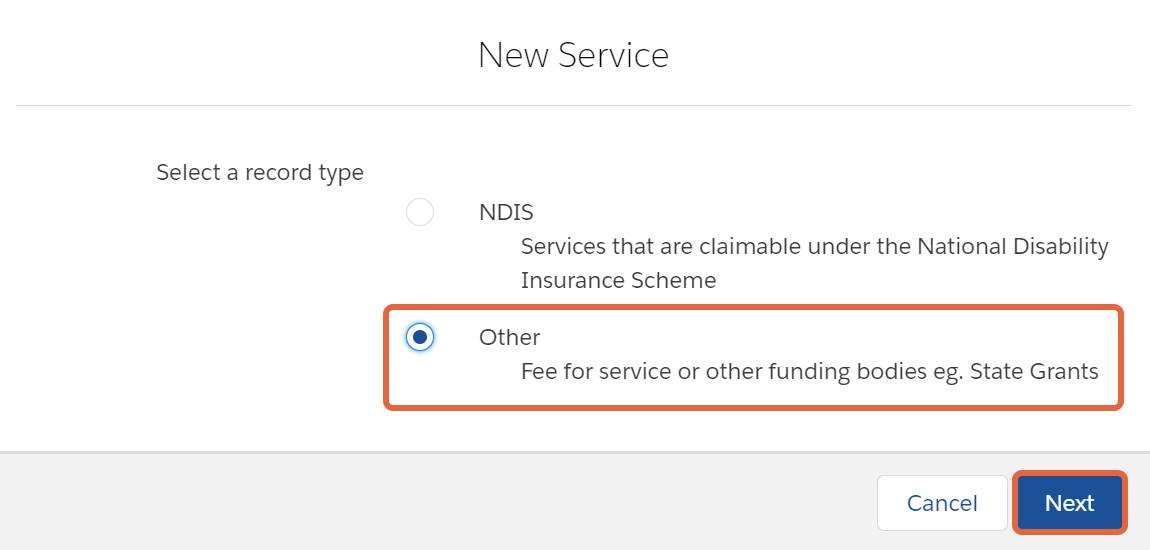Click the Next button
Viewport: 1150px width, 550px height.
[1069, 503]
